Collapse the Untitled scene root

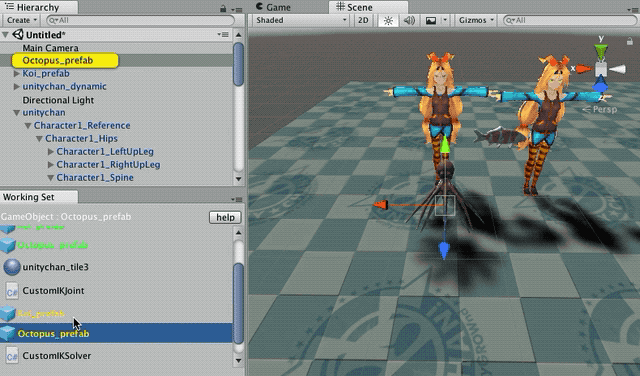click(5, 35)
